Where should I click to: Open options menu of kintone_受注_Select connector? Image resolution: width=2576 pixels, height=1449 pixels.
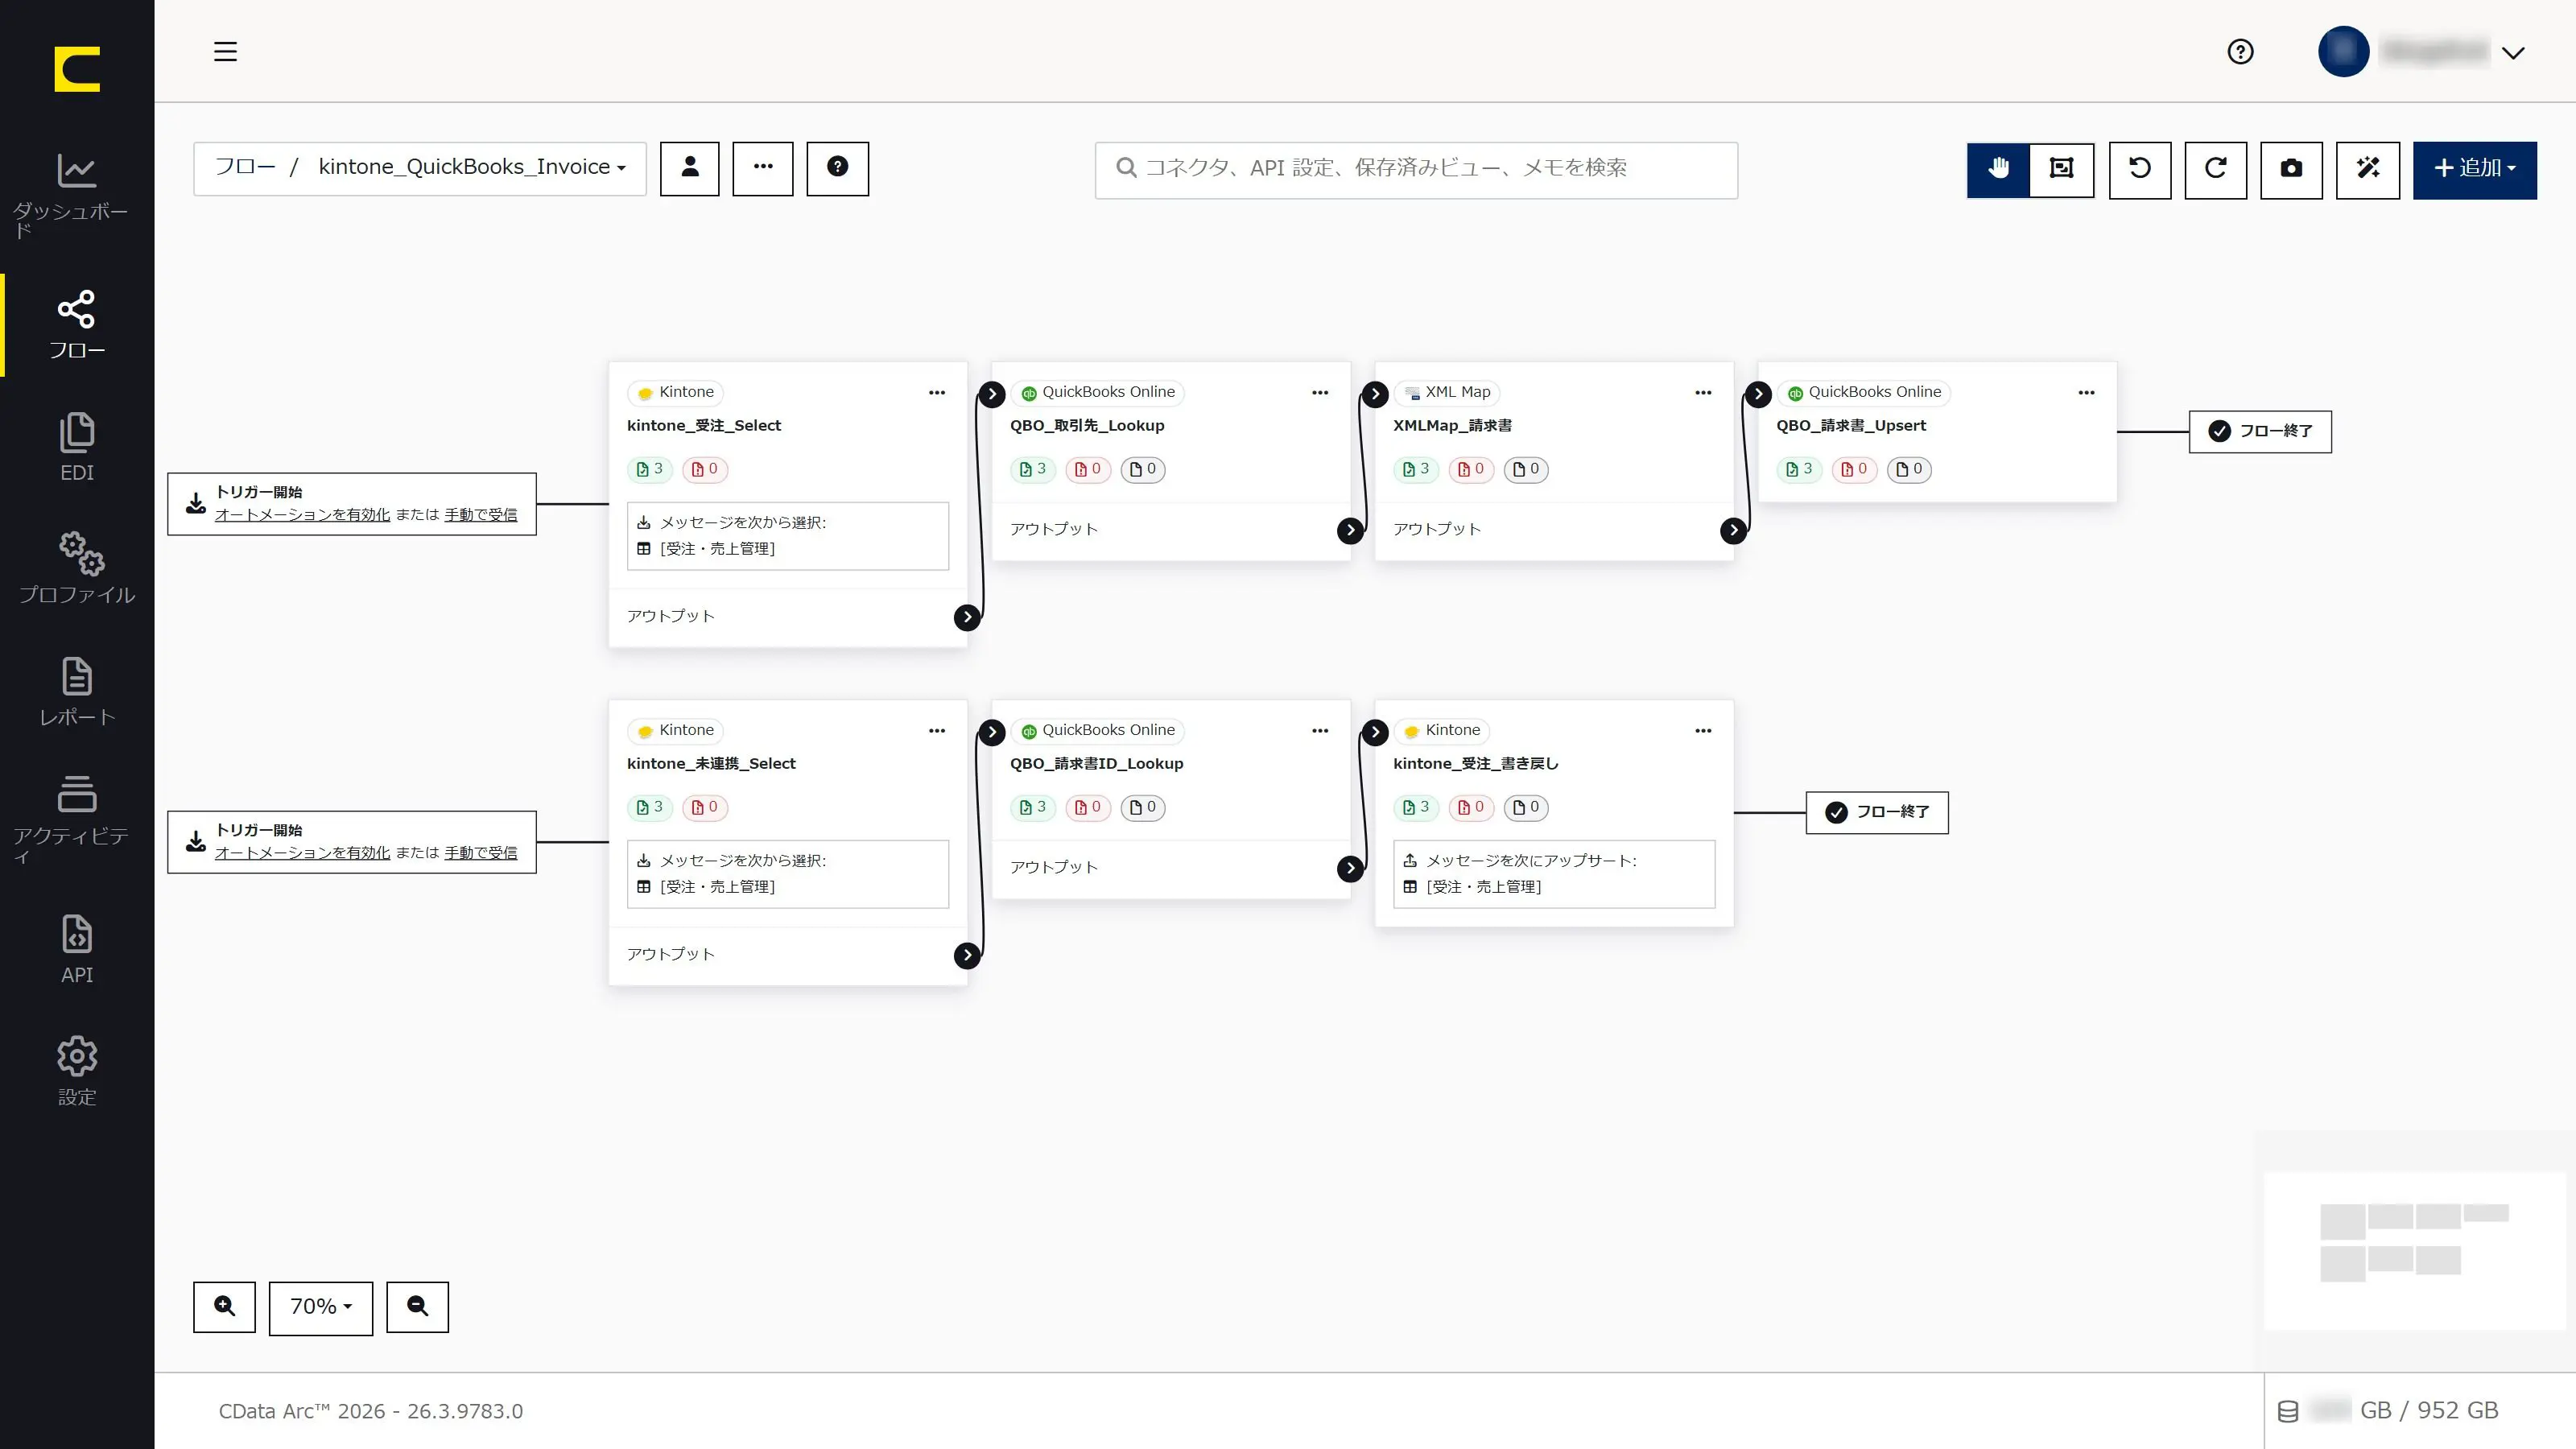pos(937,392)
